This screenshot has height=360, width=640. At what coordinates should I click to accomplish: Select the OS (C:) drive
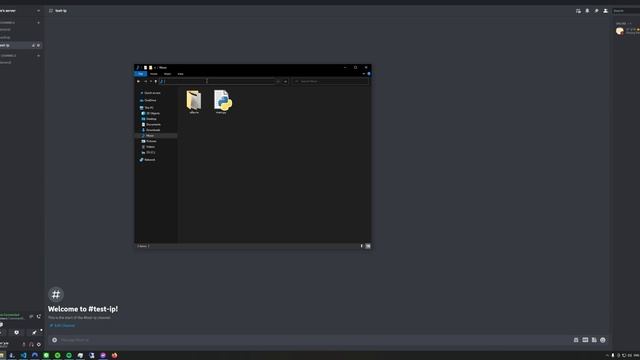pyautogui.click(x=150, y=152)
